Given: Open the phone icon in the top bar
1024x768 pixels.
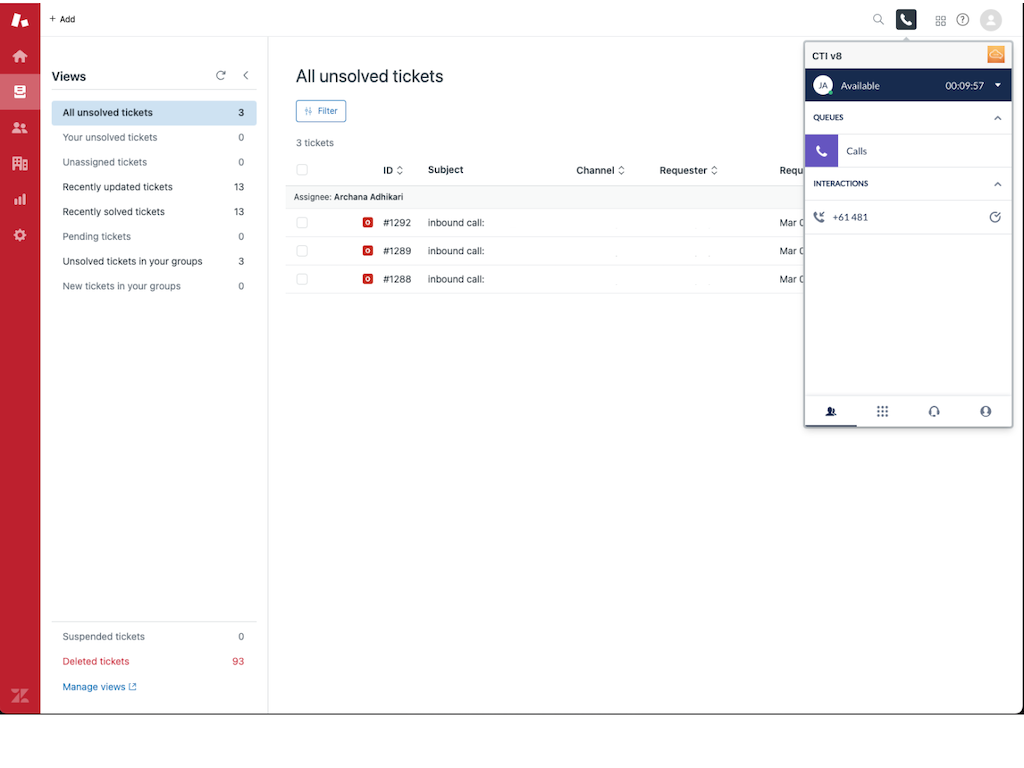Looking at the screenshot, I should pos(905,19).
